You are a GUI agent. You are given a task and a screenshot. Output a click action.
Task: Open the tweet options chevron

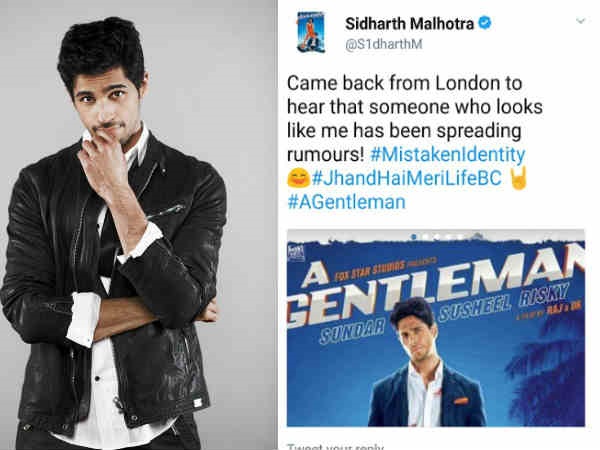580,21
